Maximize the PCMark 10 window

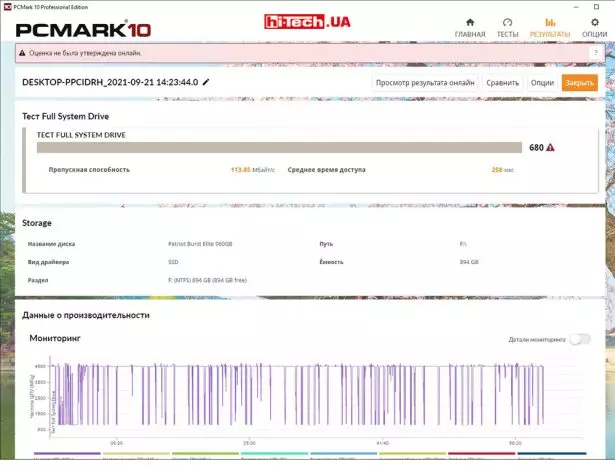pos(596,7)
